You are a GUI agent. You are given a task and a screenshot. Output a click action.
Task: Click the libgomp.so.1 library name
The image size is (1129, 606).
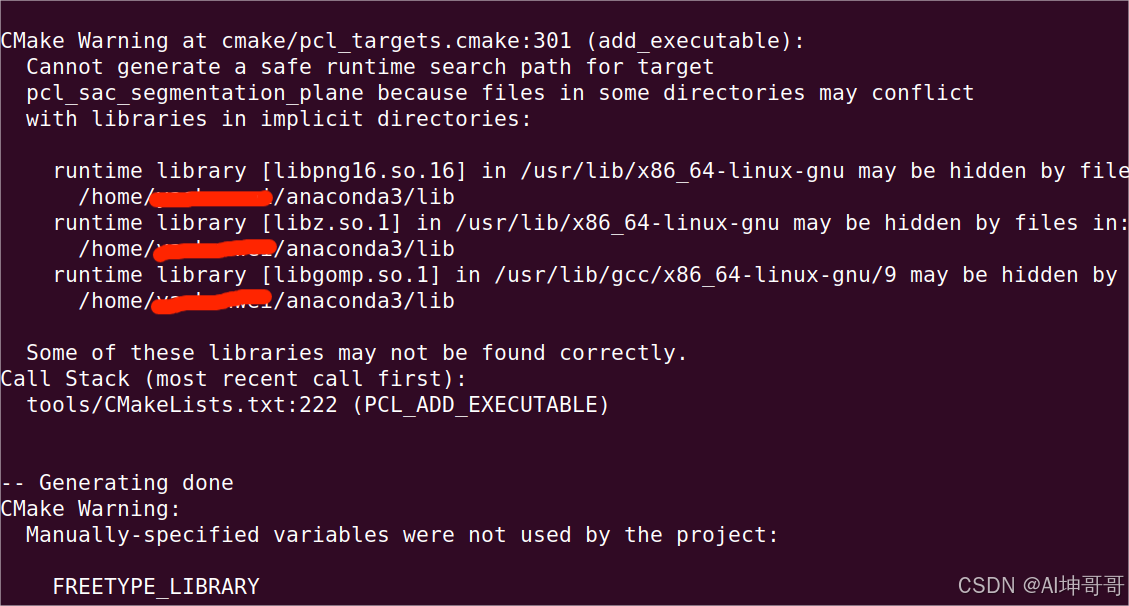click(351, 275)
